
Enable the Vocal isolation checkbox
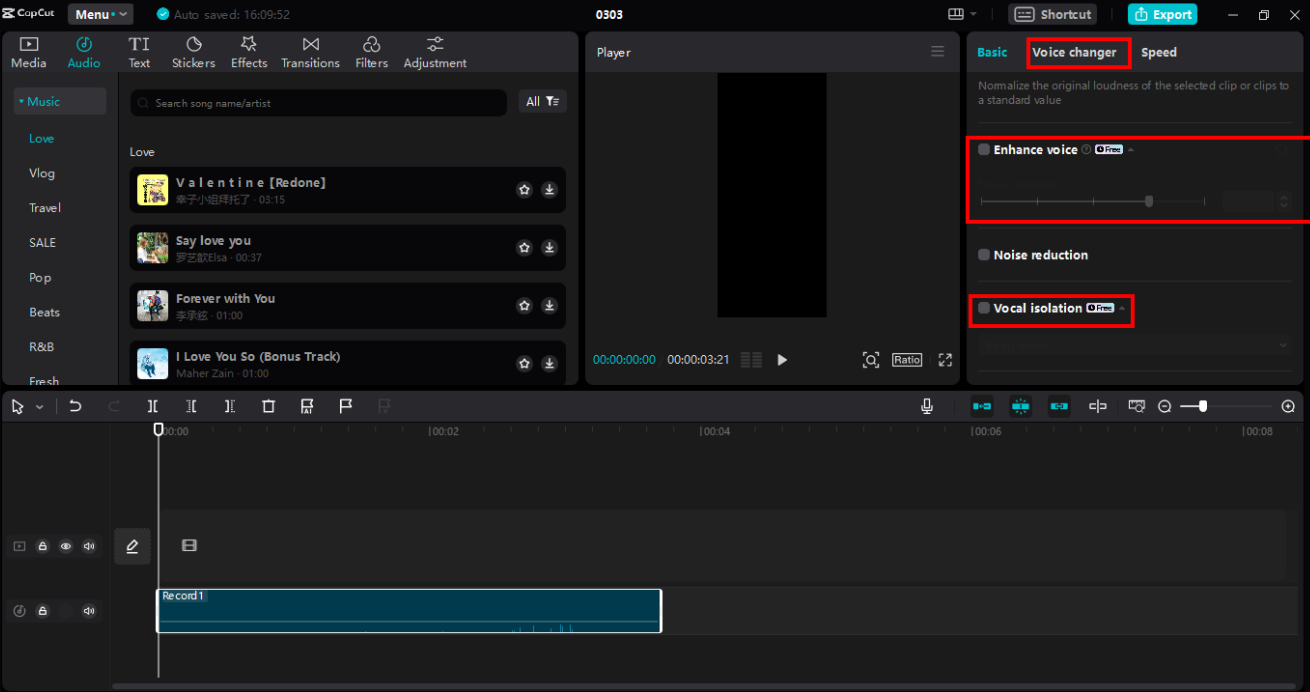point(984,308)
